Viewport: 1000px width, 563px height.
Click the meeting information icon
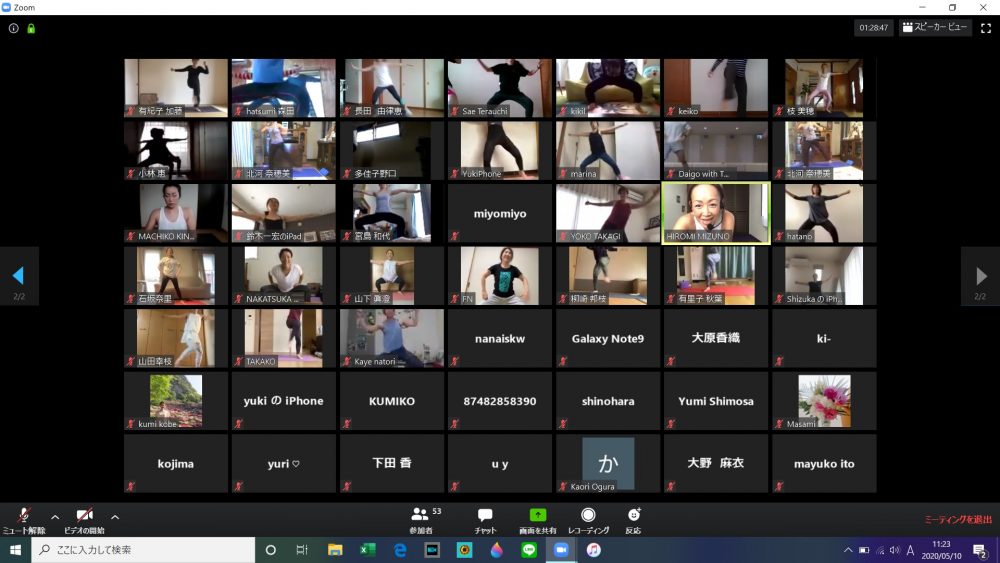[14, 28]
